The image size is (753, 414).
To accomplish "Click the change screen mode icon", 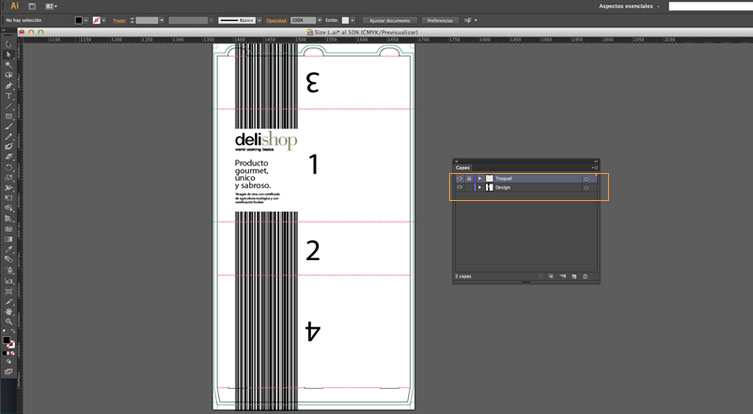I will coord(8,372).
